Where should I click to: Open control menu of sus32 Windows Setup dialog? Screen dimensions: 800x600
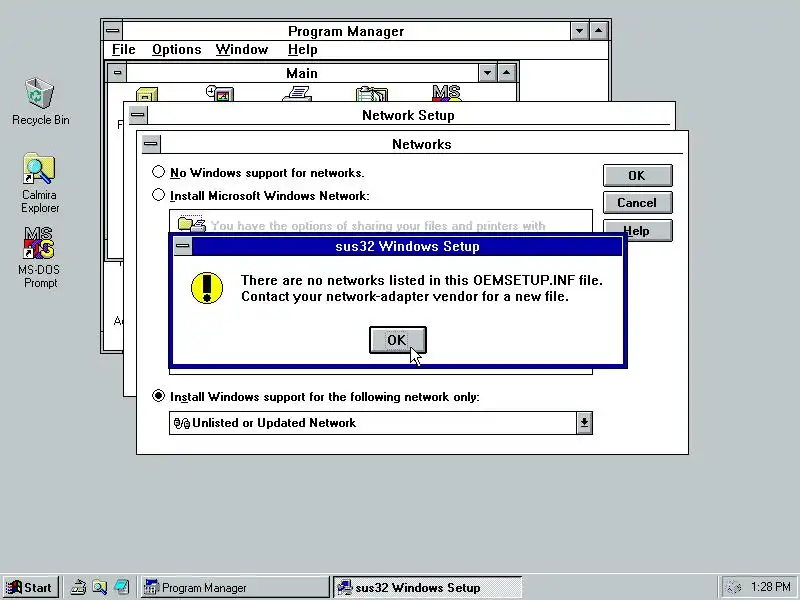[183, 246]
